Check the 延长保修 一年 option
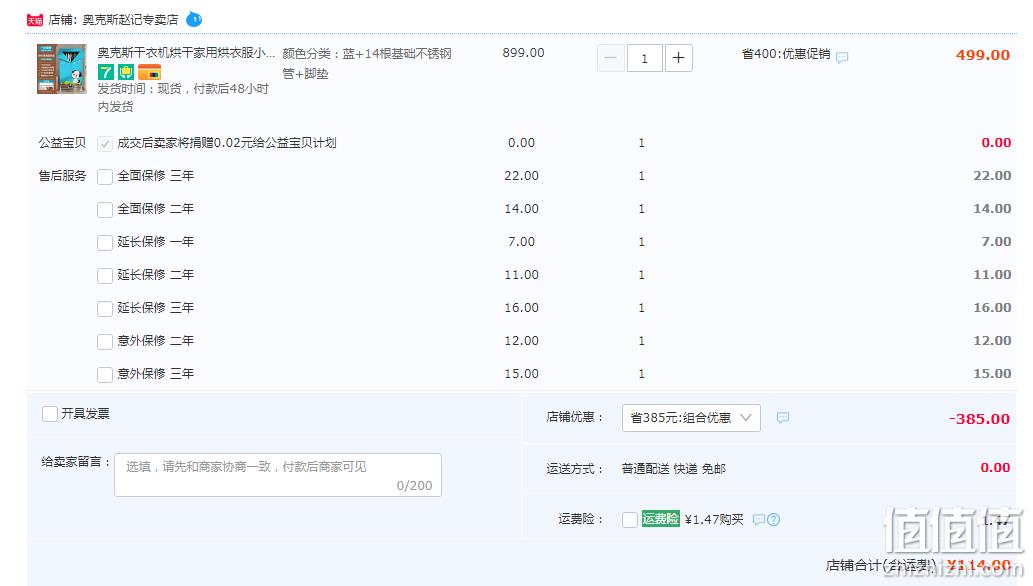 105,243
